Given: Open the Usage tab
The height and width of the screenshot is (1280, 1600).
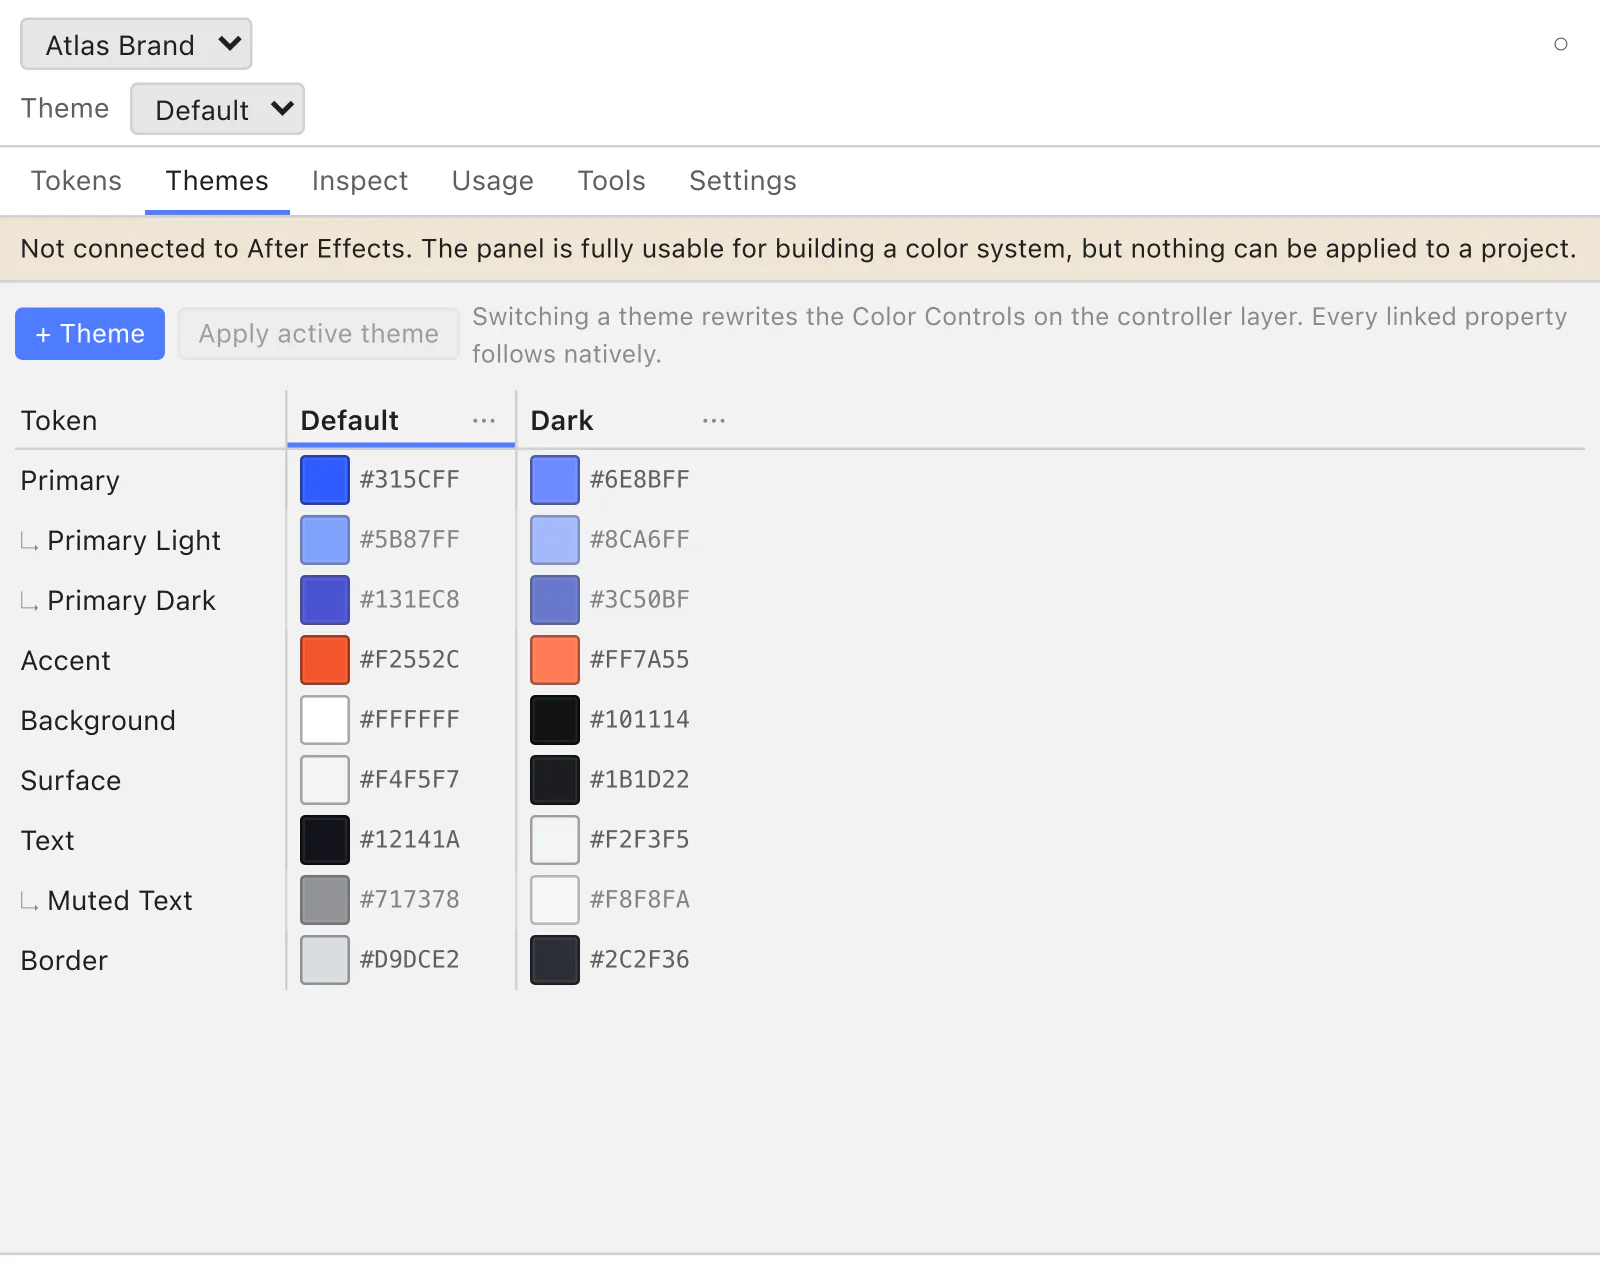Looking at the screenshot, I should click(493, 181).
